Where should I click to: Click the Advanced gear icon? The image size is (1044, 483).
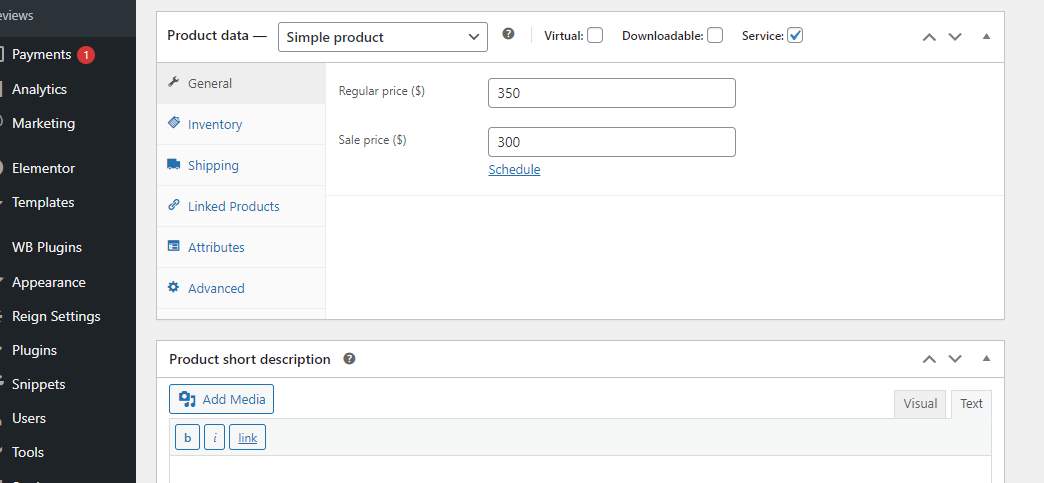click(x=174, y=287)
